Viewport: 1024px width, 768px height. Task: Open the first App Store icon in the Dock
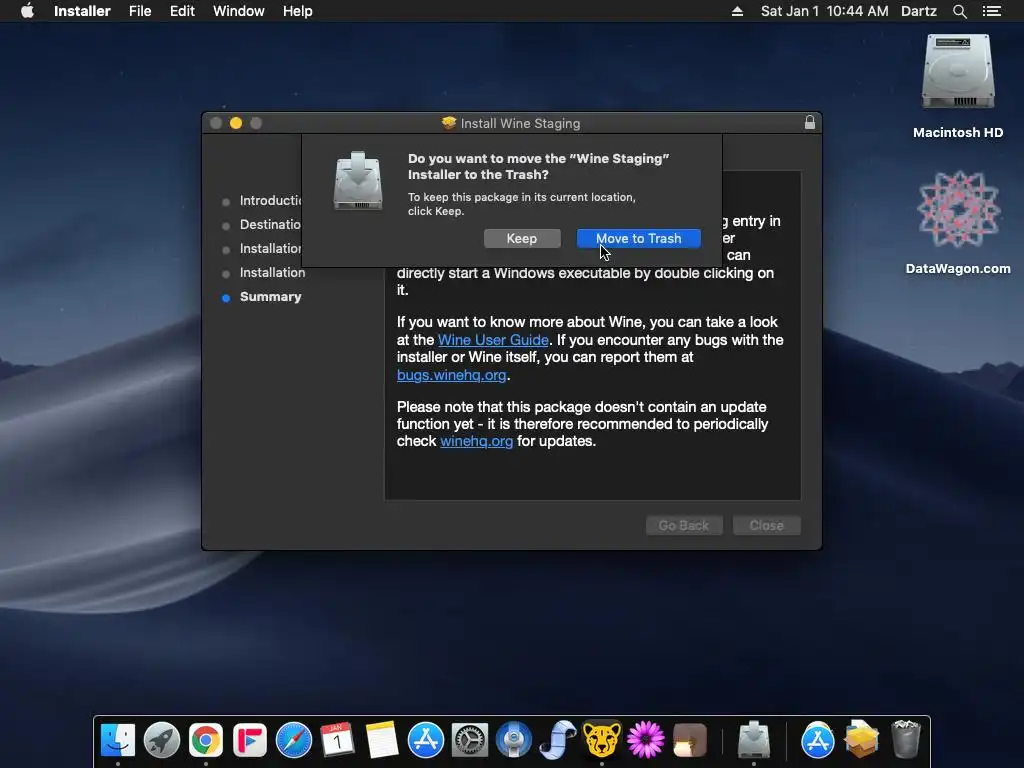click(x=426, y=740)
